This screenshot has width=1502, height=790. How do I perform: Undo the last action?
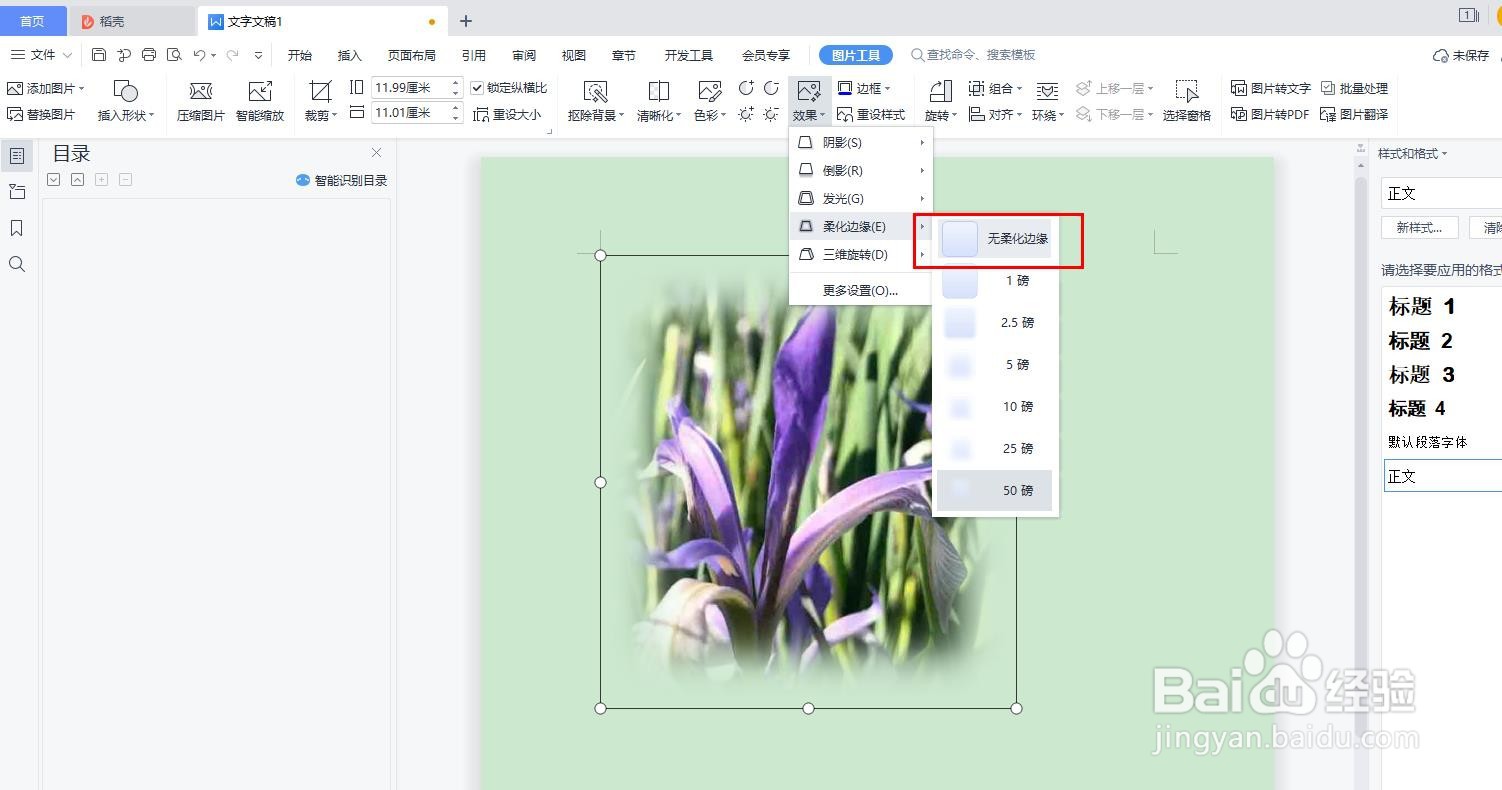point(199,55)
